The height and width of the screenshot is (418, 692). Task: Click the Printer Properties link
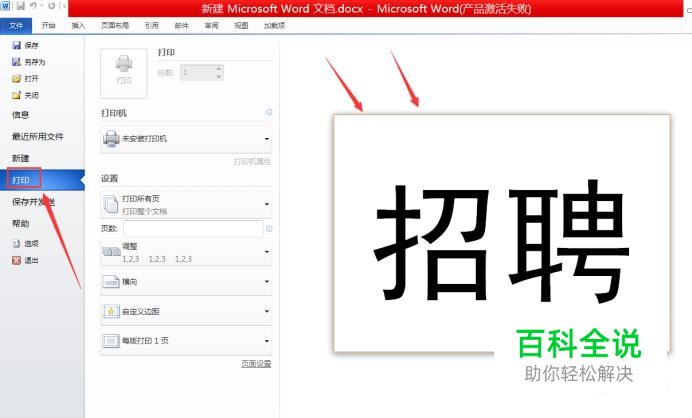coord(252,162)
